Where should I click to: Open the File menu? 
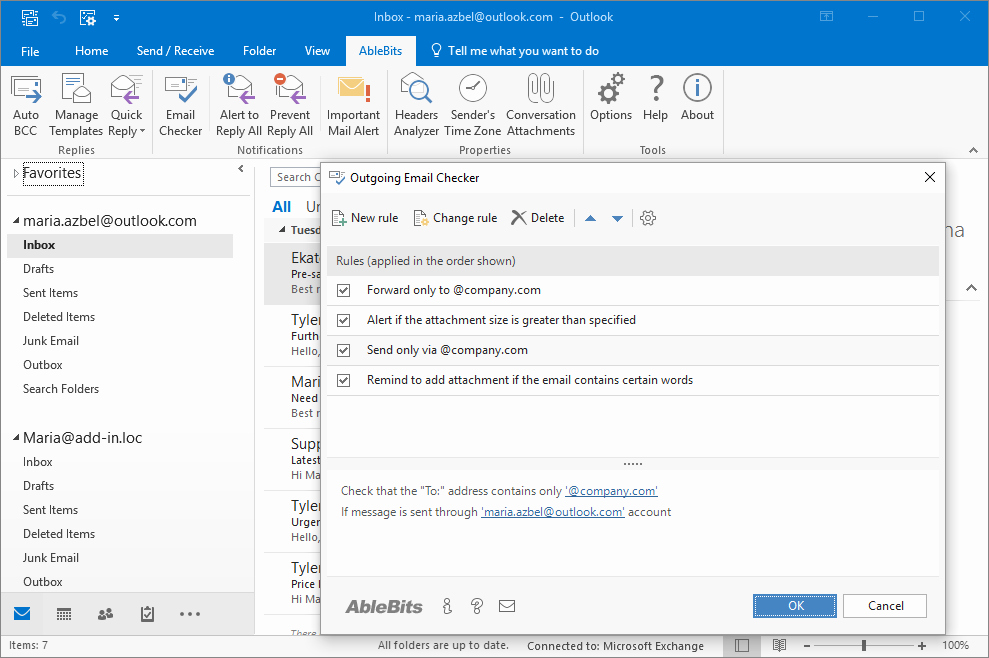click(x=30, y=51)
